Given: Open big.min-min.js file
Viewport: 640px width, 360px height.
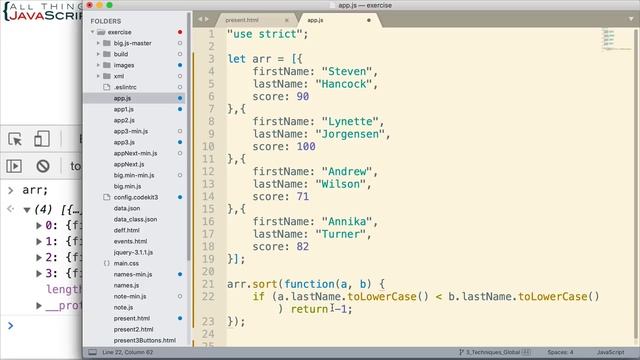Looking at the screenshot, I should tap(134, 175).
